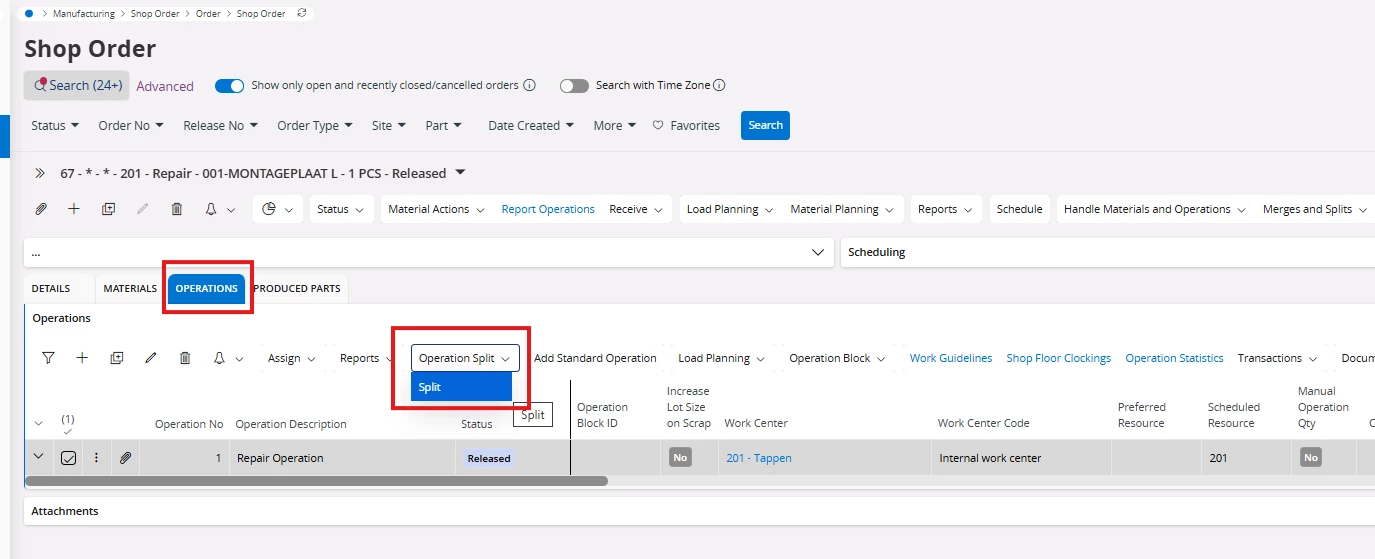
Task: Open Merges and Splits dropdown
Action: [1314, 209]
